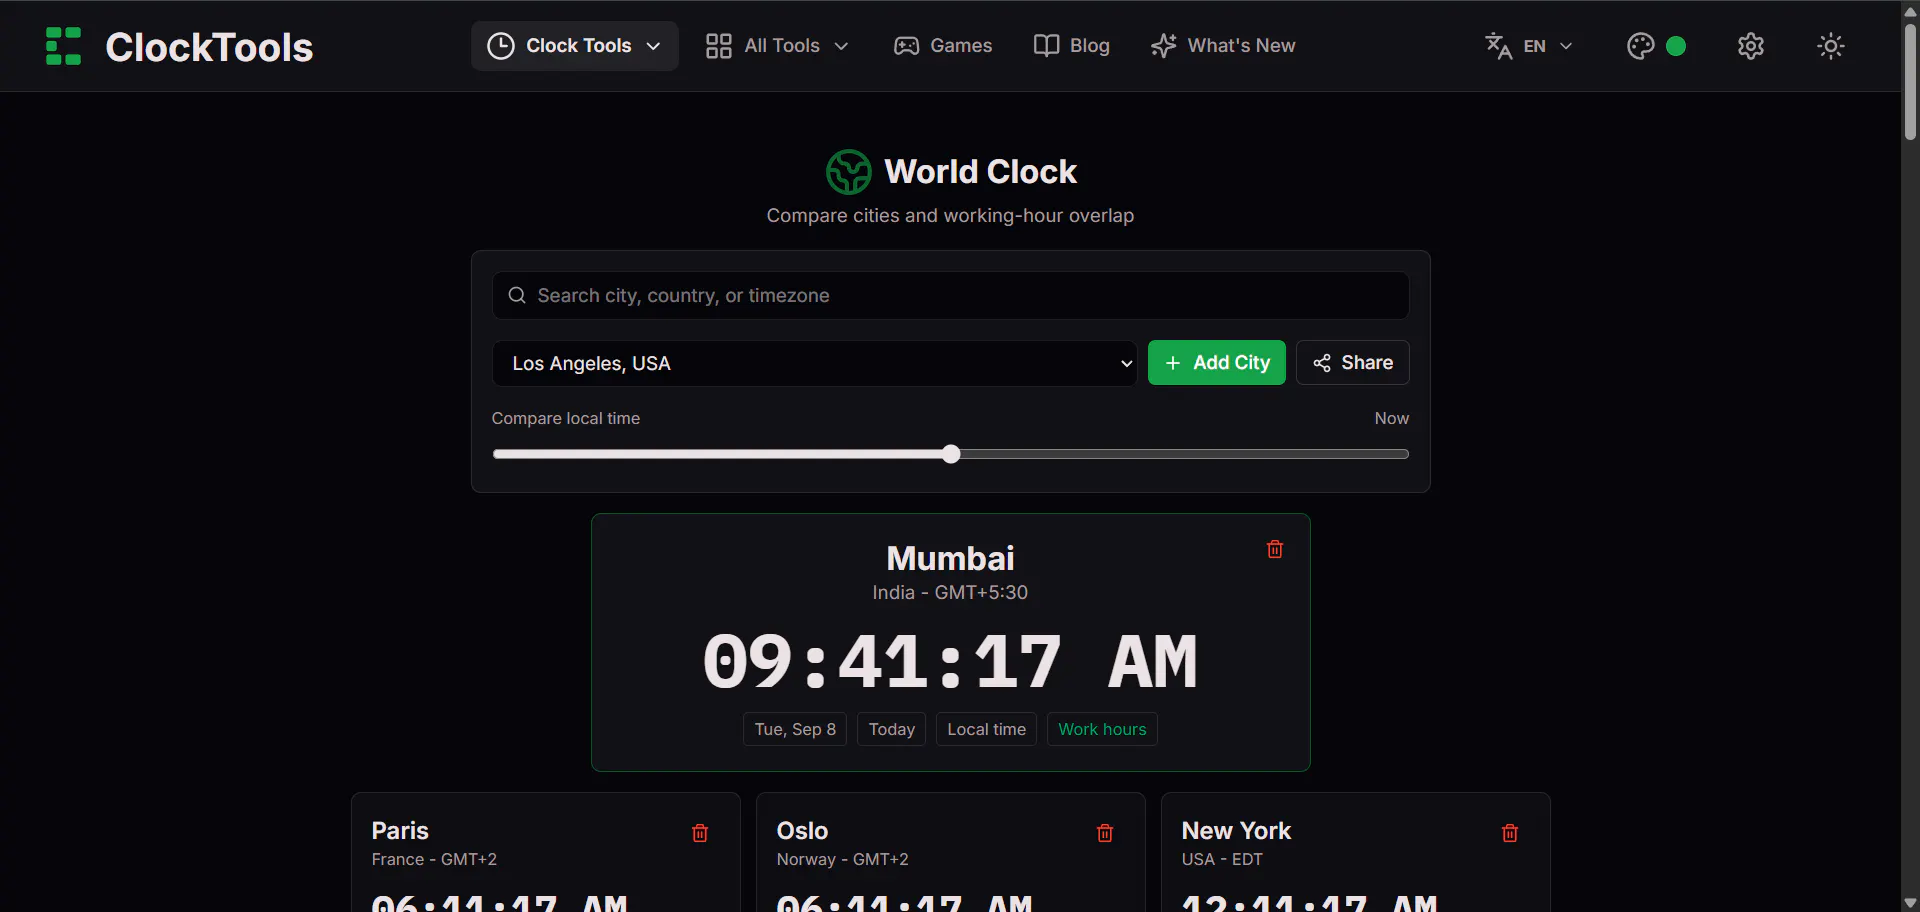The image size is (1920, 912).
Task: Open the color theme palette icon
Action: 1640,46
